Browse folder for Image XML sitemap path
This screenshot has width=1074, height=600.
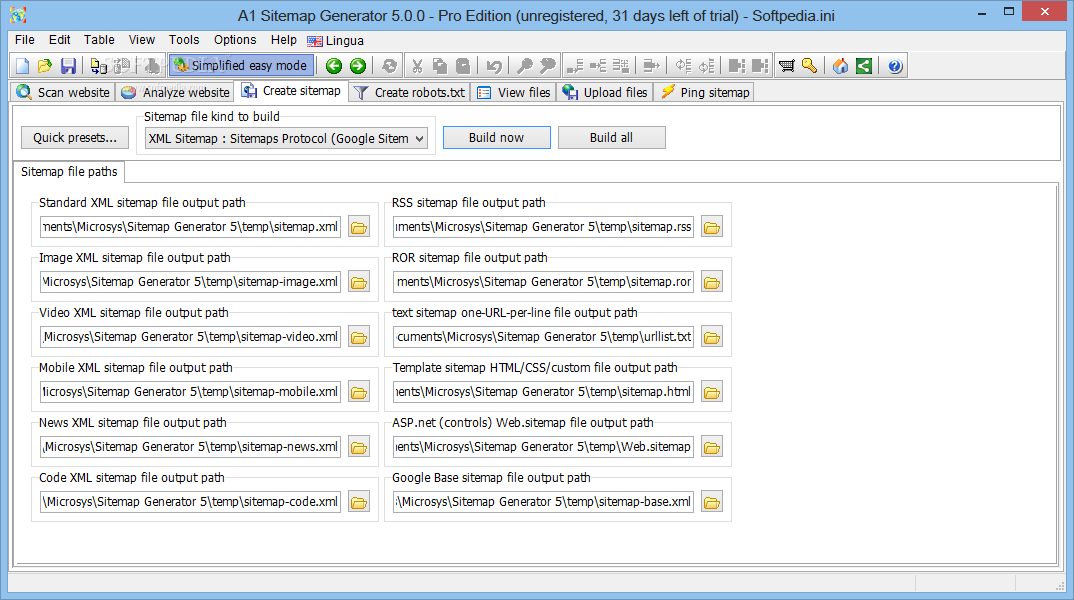[359, 282]
